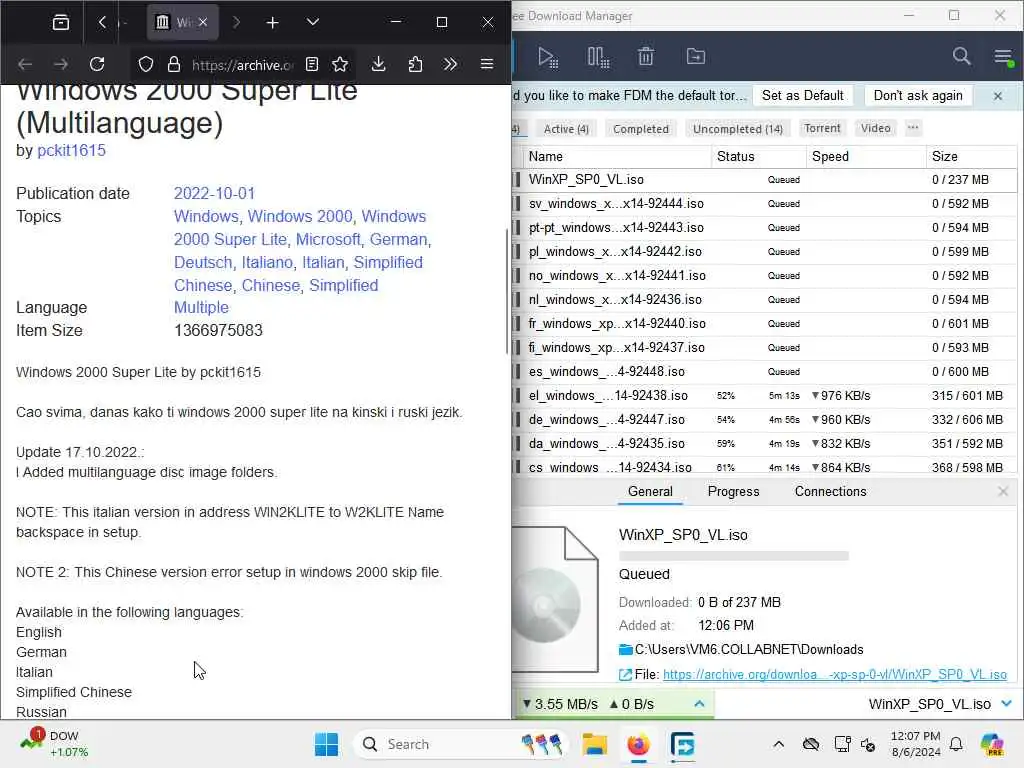
Task: Dismiss default torrent client banner
Action: 998,96
